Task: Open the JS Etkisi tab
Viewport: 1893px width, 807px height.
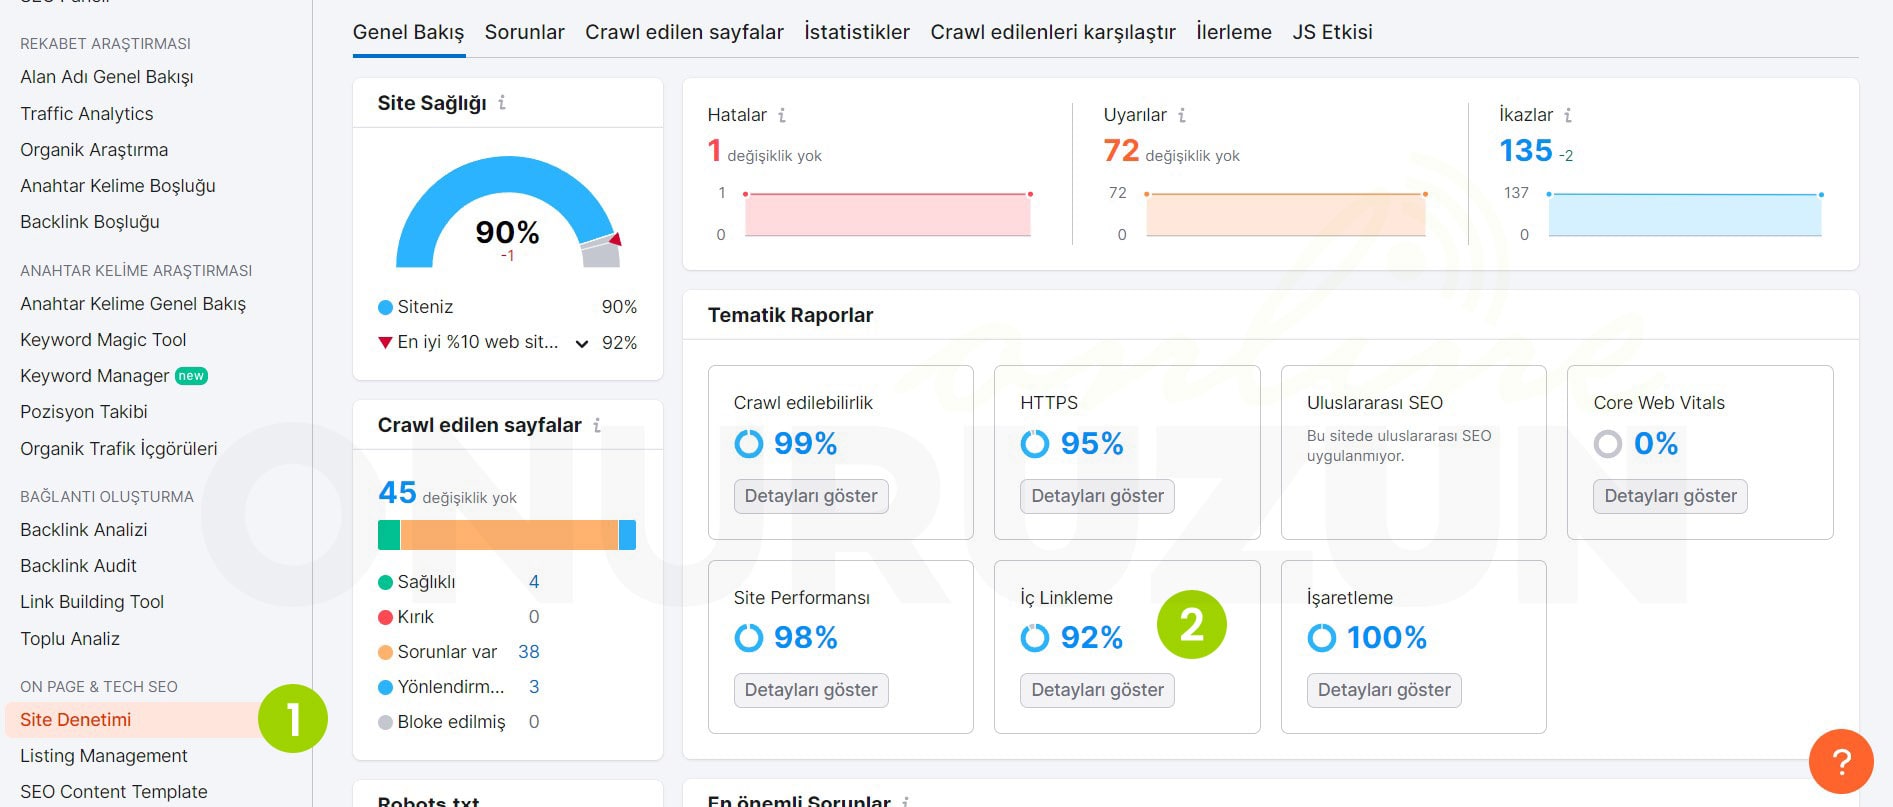Action: click(x=1332, y=32)
